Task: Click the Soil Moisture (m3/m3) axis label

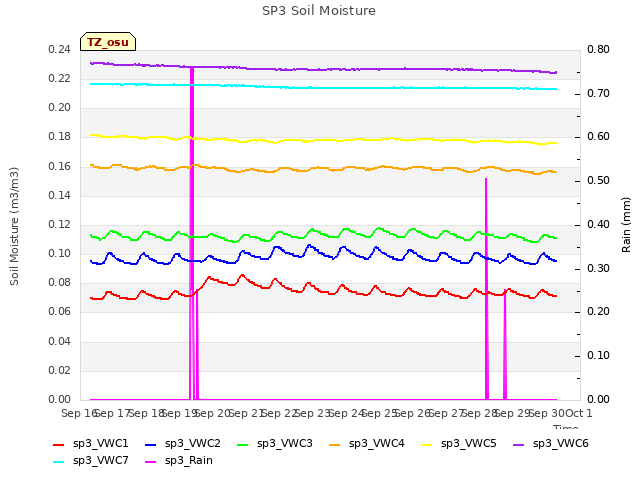Action: click(14, 226)
